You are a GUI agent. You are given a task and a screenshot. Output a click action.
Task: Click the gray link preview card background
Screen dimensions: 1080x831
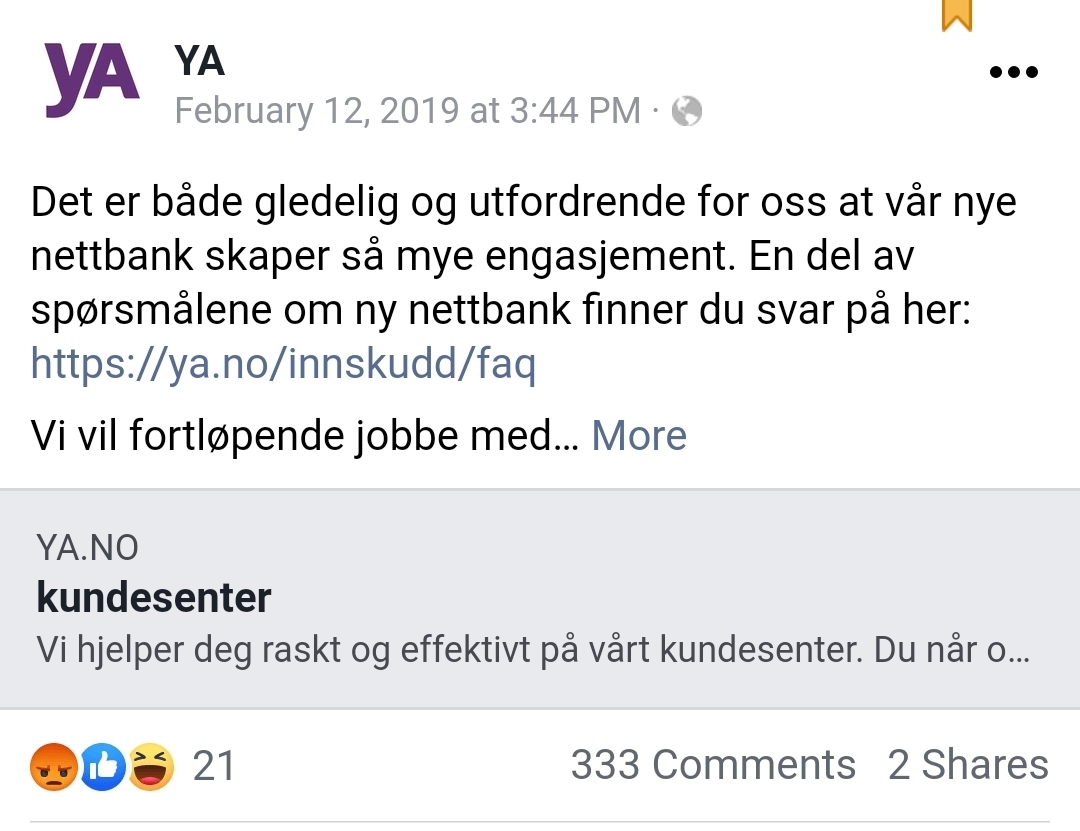(540, 599)
